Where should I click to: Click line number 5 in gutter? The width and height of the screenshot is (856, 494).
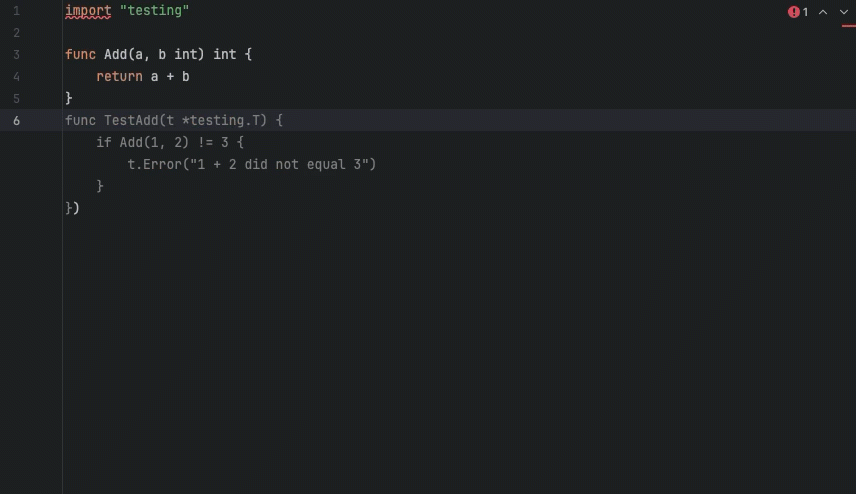click(16, 99)
